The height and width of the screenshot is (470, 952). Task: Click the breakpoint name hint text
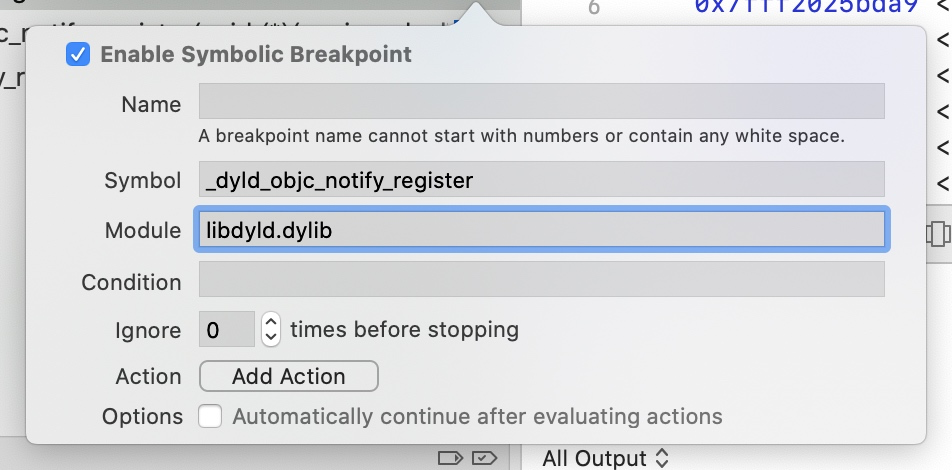[521, 135]
